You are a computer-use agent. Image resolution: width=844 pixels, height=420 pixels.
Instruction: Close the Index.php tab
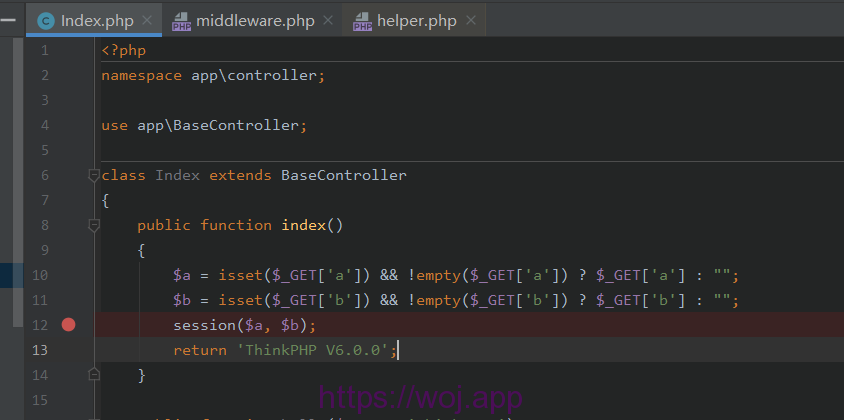pyautogui.click(x=147, y=20)
